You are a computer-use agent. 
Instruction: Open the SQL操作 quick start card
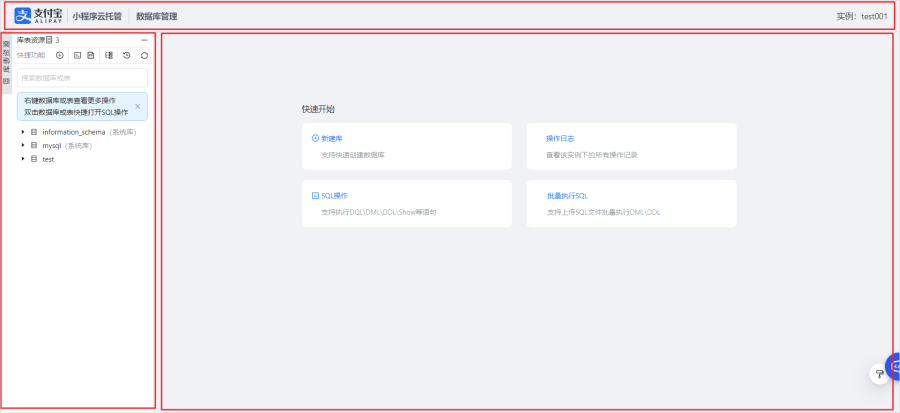click(x=406, y=204)
